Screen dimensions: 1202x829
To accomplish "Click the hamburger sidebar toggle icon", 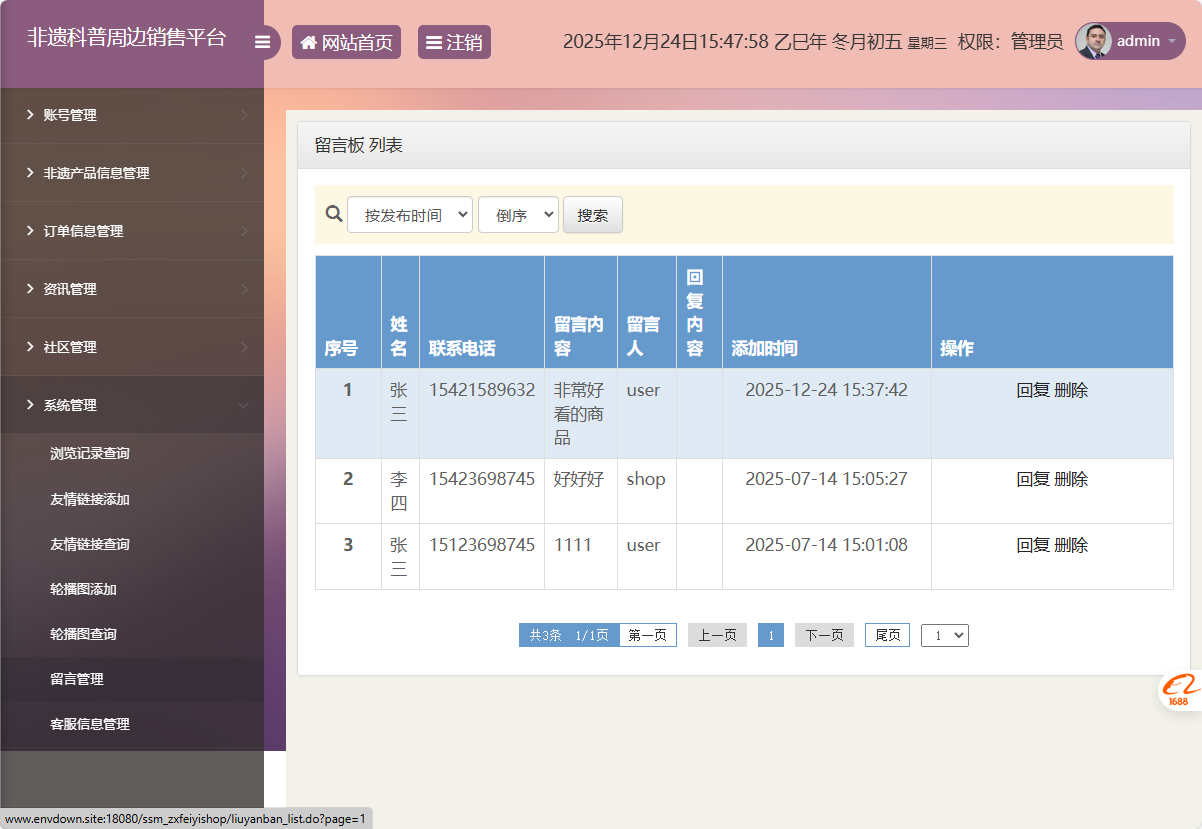I will click(263, 42).
